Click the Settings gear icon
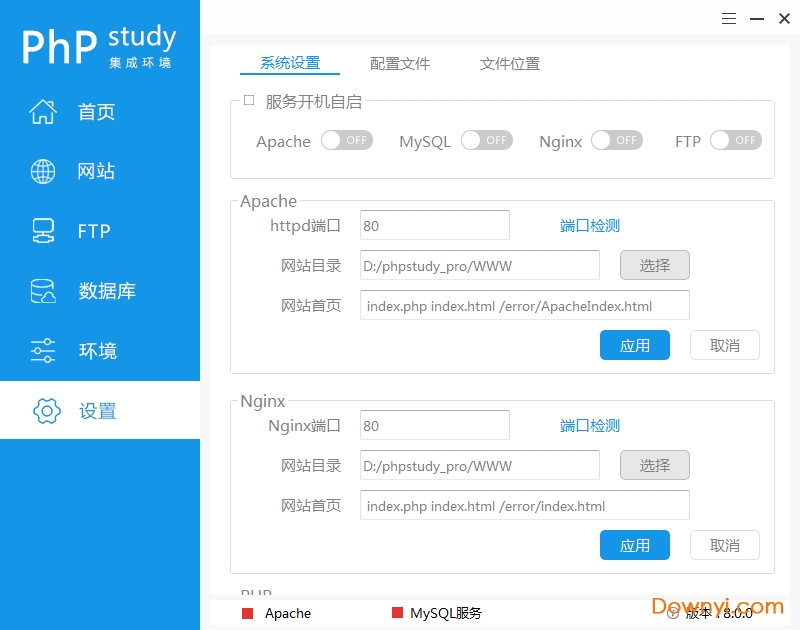Viewport: 800px width, 630px height. (46, 411)
